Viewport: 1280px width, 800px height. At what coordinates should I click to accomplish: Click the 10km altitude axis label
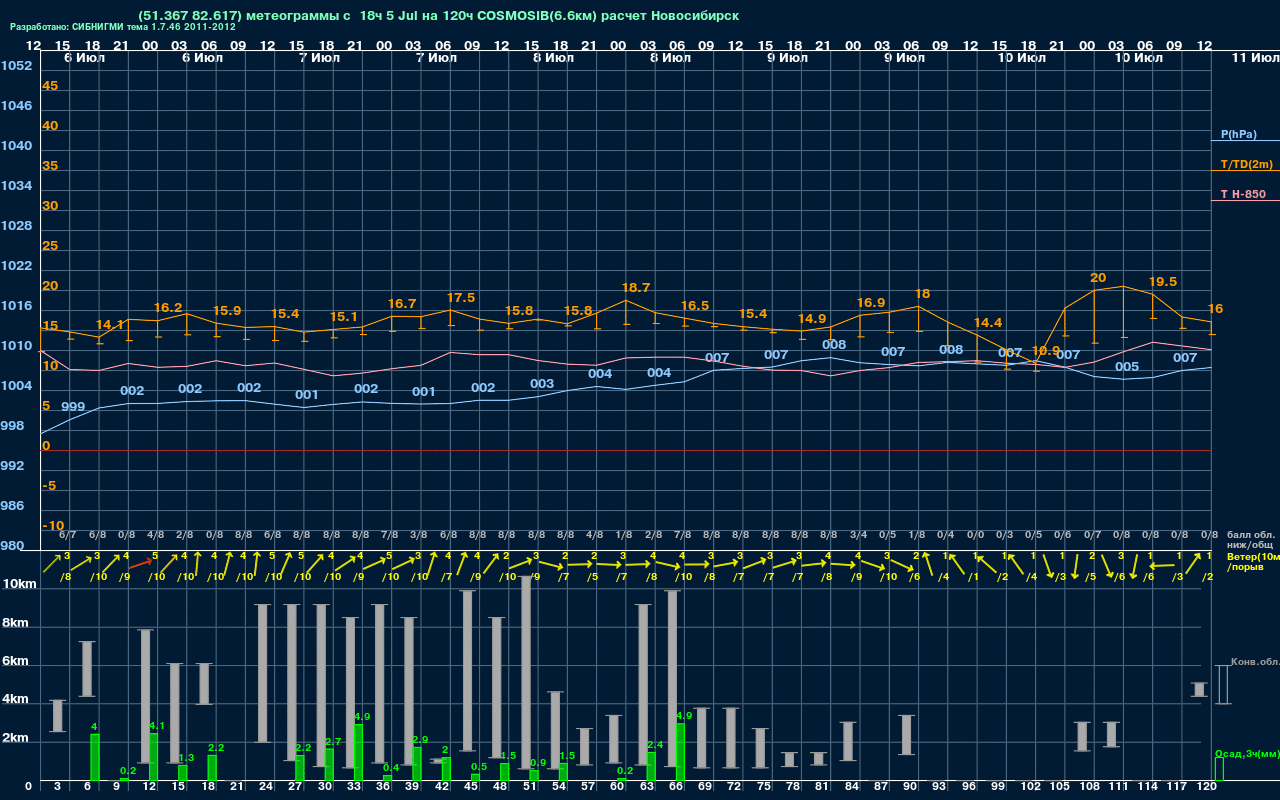(x=18, y=585)
